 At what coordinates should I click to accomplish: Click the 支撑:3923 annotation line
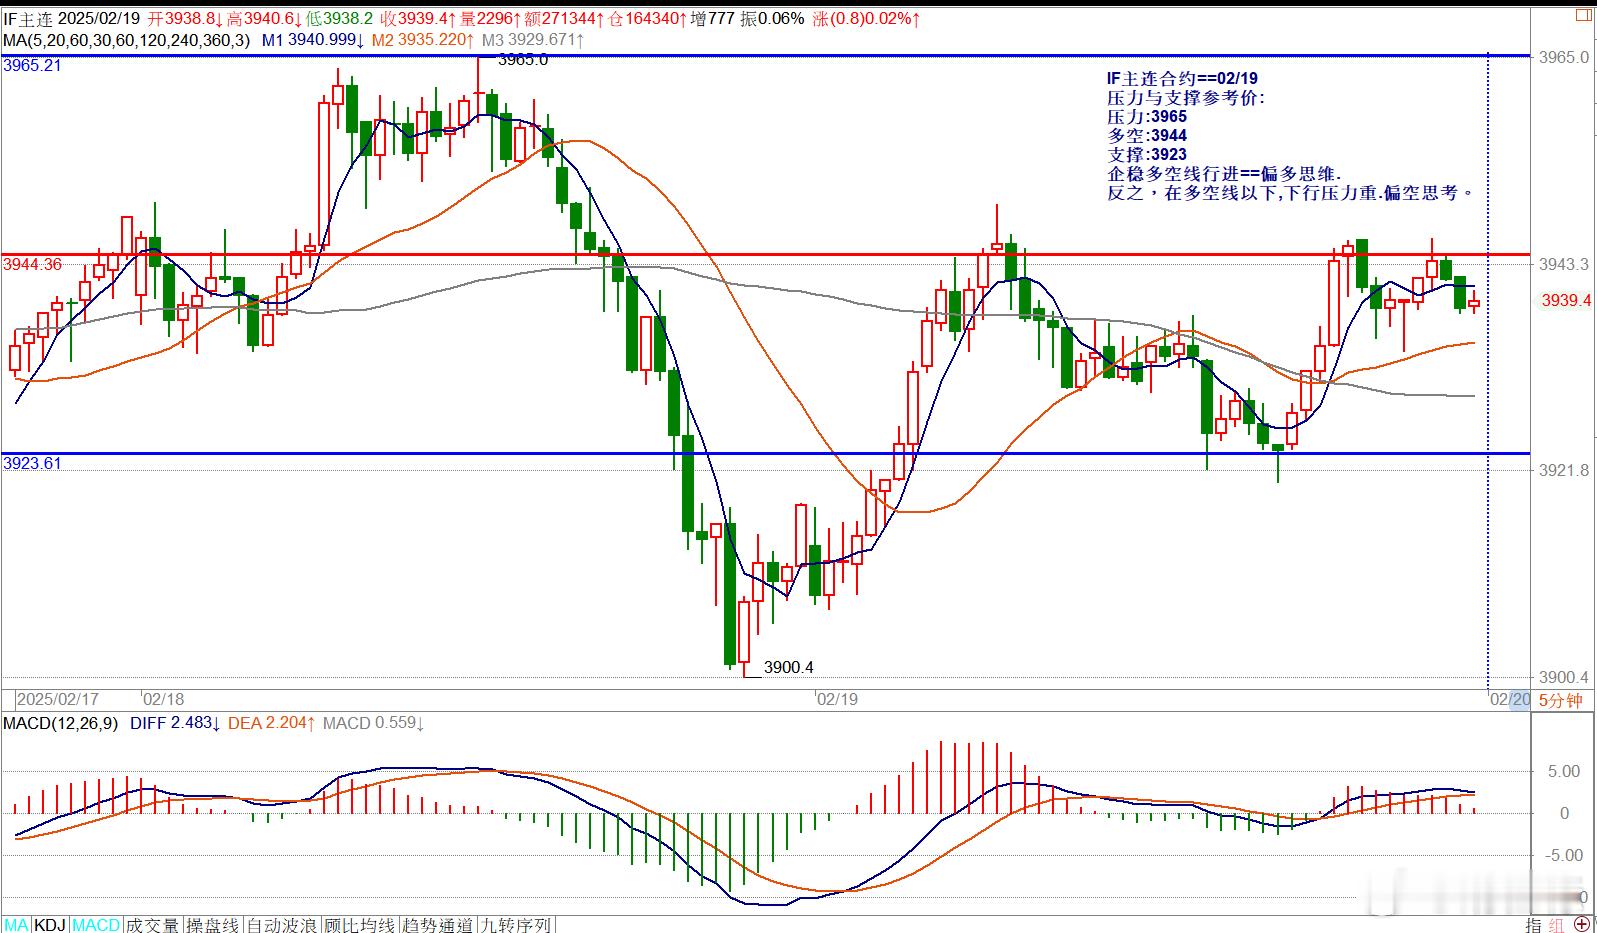click(1147, 154)
